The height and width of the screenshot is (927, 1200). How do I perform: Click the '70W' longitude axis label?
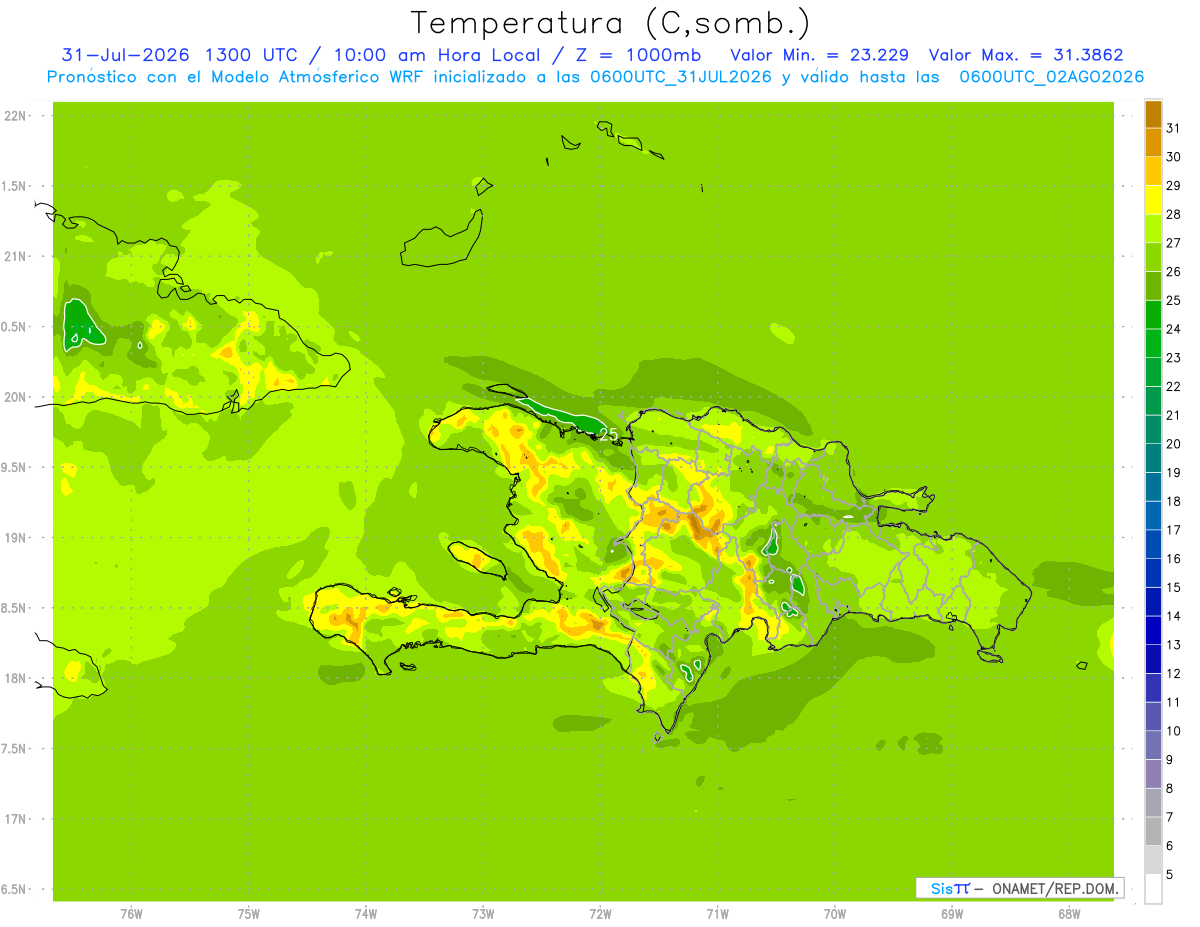click(834, 914)
